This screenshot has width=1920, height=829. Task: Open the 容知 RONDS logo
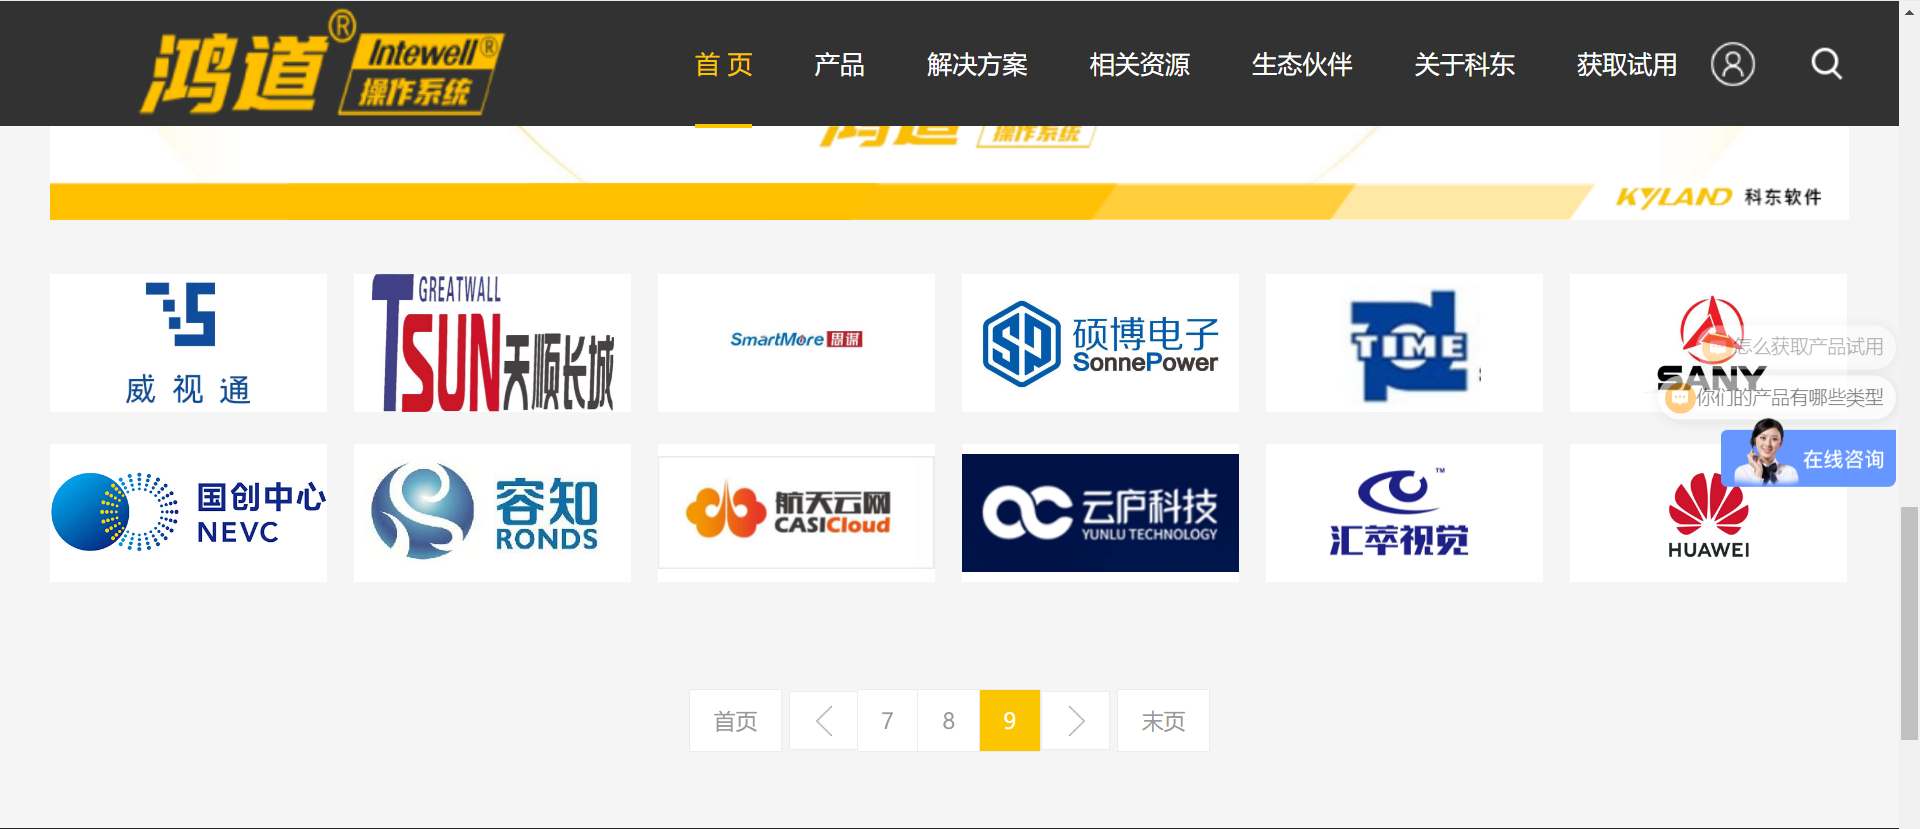[x=492, y=513]
